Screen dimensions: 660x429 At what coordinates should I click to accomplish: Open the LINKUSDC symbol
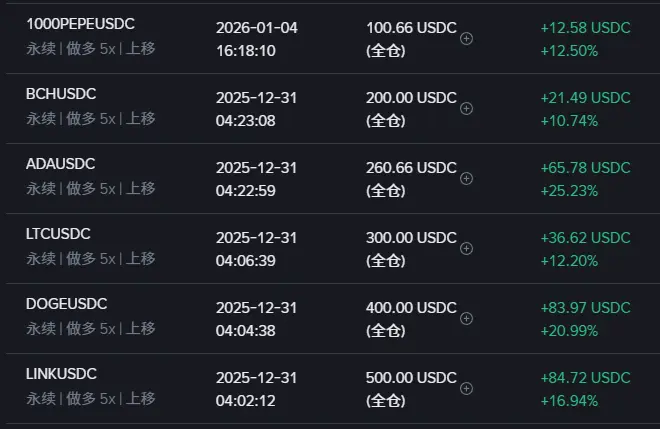(x=61, y=373)
